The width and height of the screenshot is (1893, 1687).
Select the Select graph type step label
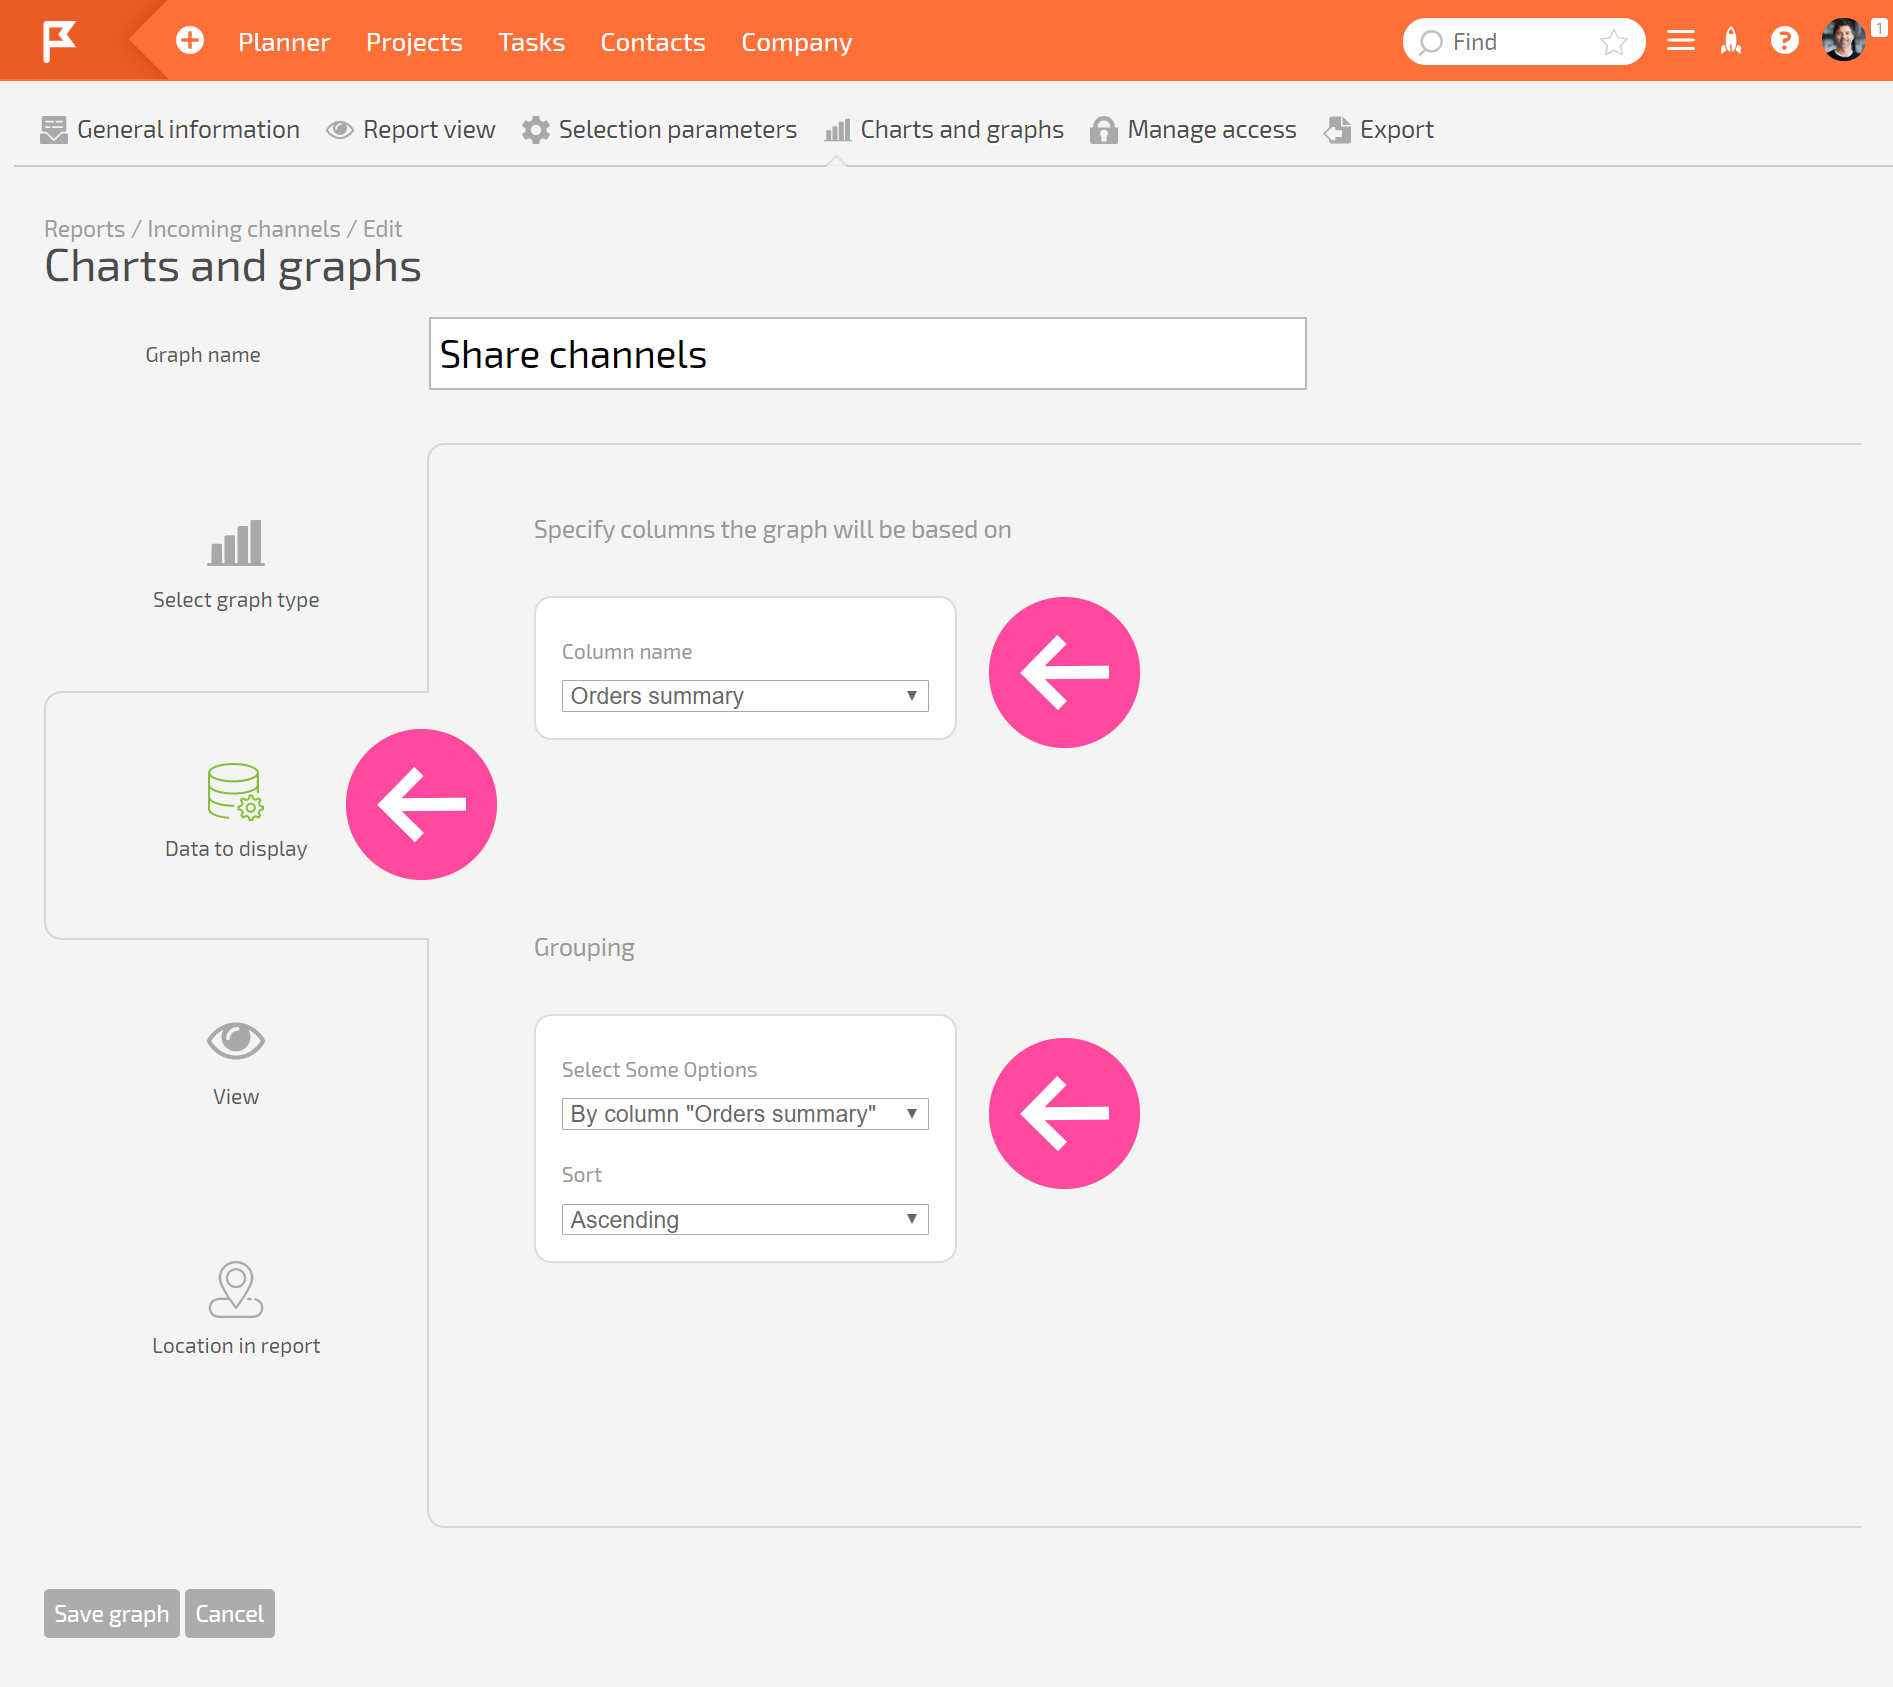(x=236, y=600)
